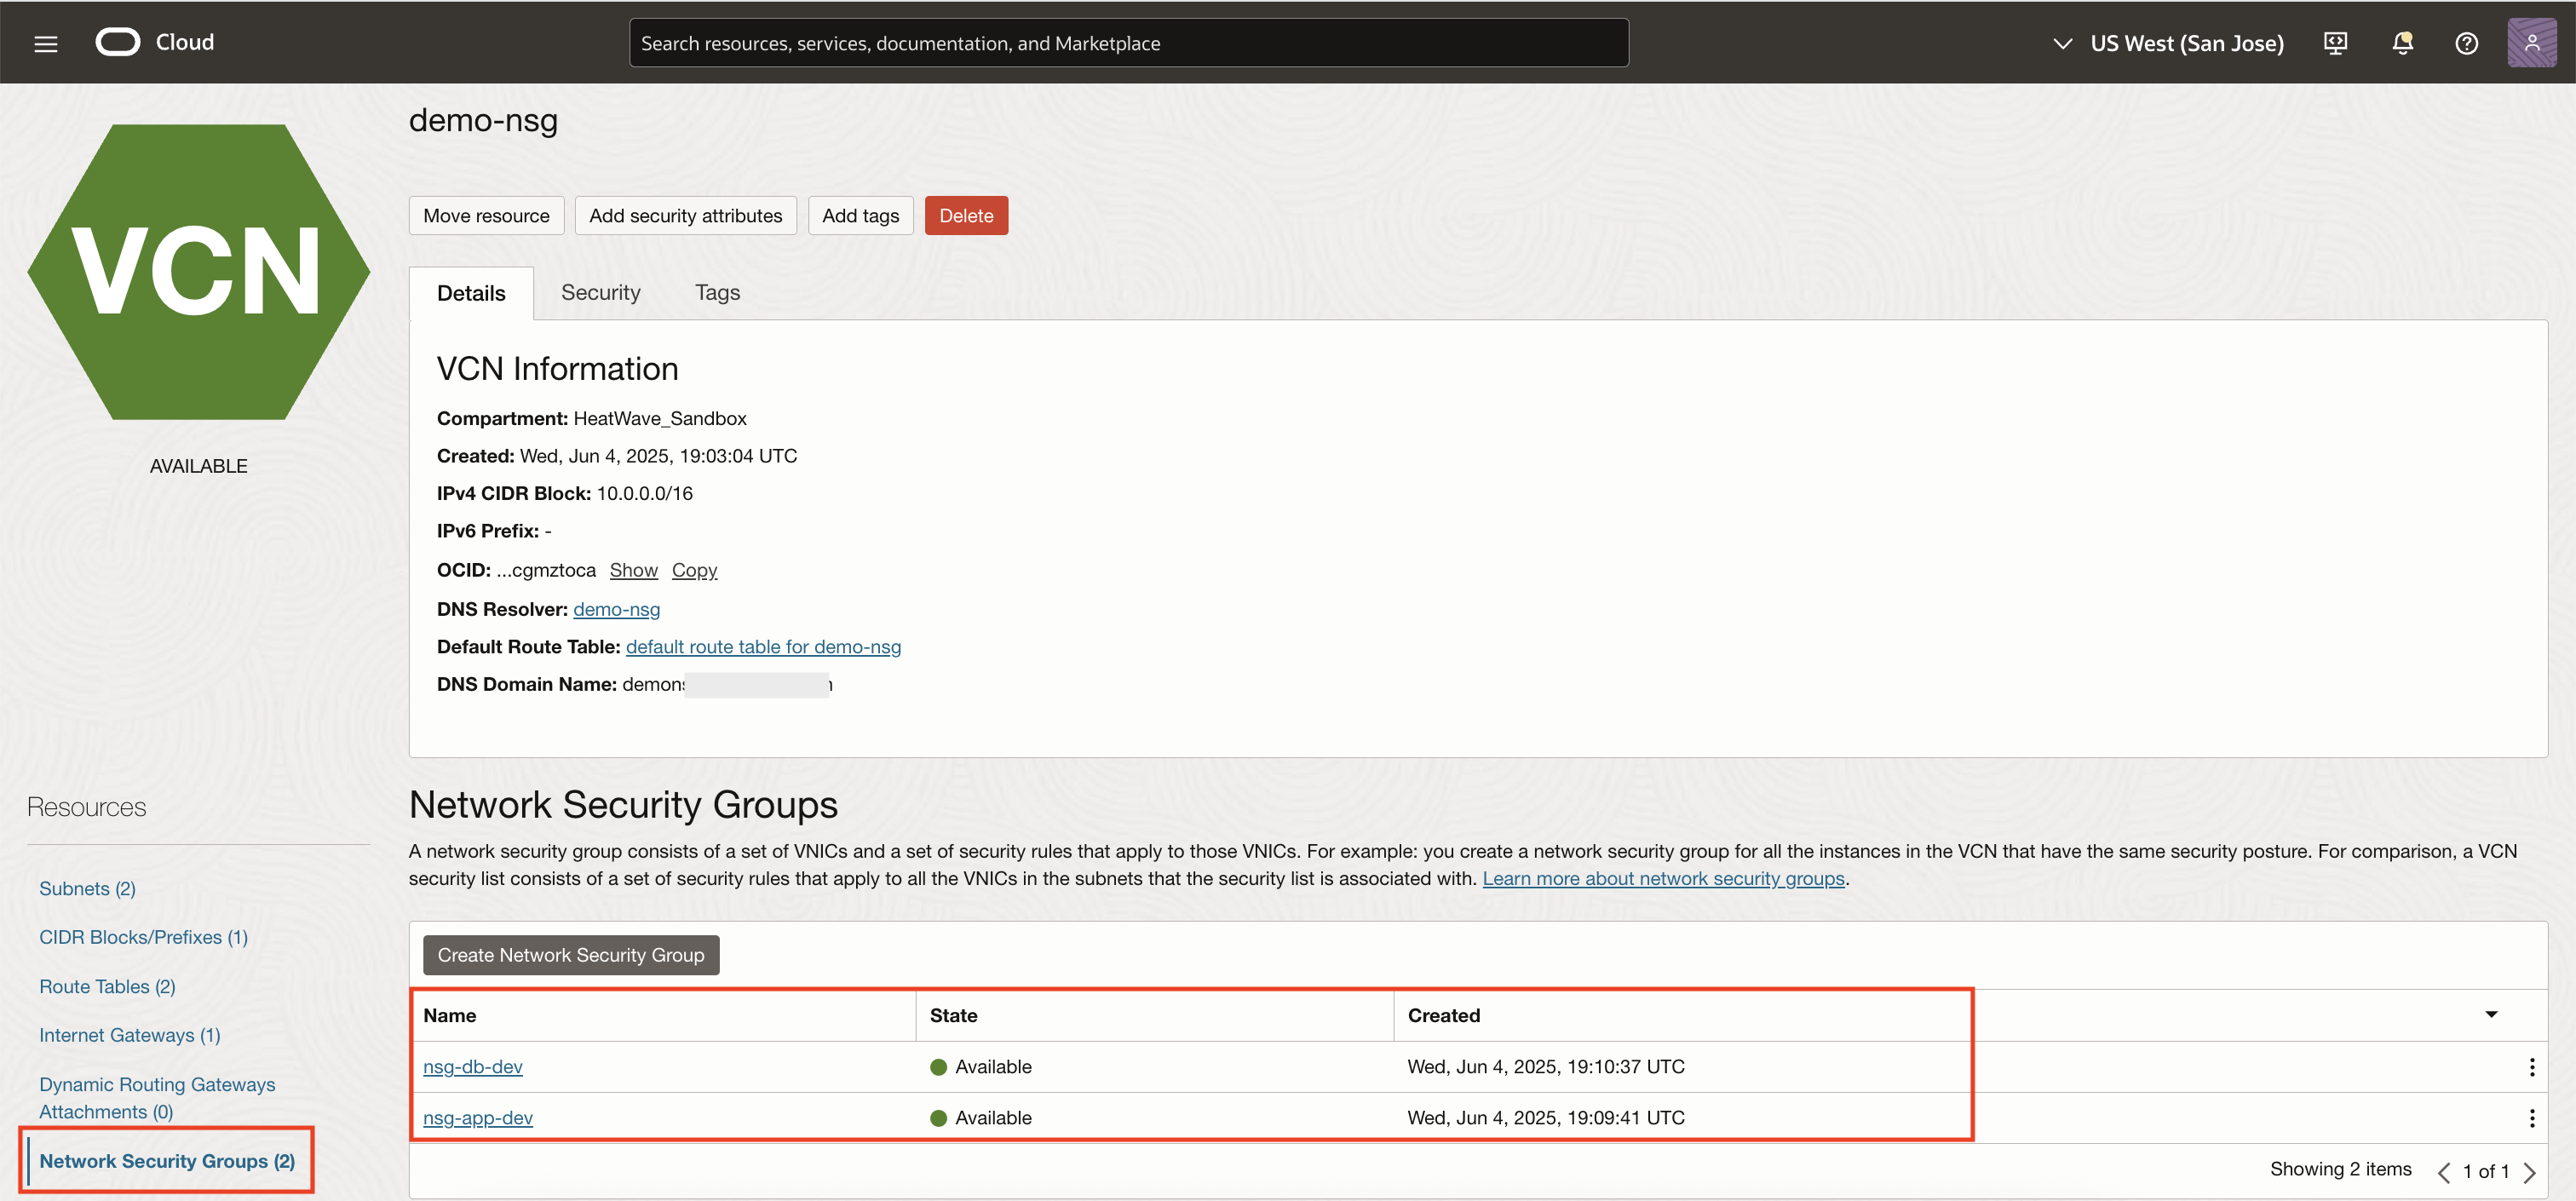
Task: Open the Created column sort dropdown
Action: (2491, 1014)
